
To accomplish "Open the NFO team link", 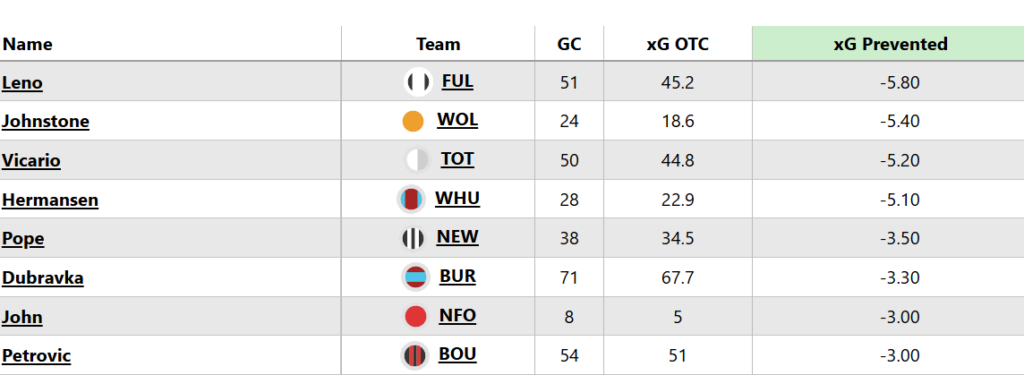I will [457, 316].
